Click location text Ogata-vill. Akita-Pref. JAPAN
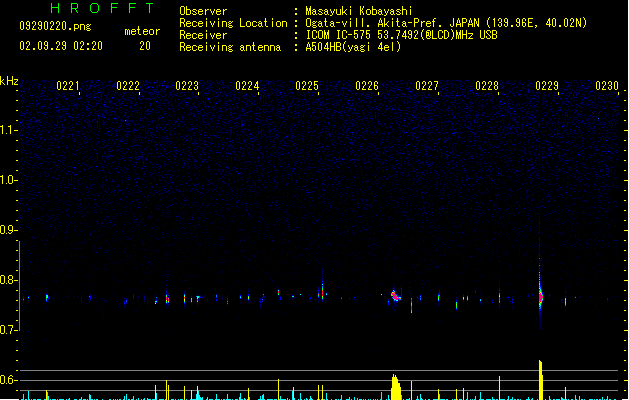 click(x=392, y=23)
